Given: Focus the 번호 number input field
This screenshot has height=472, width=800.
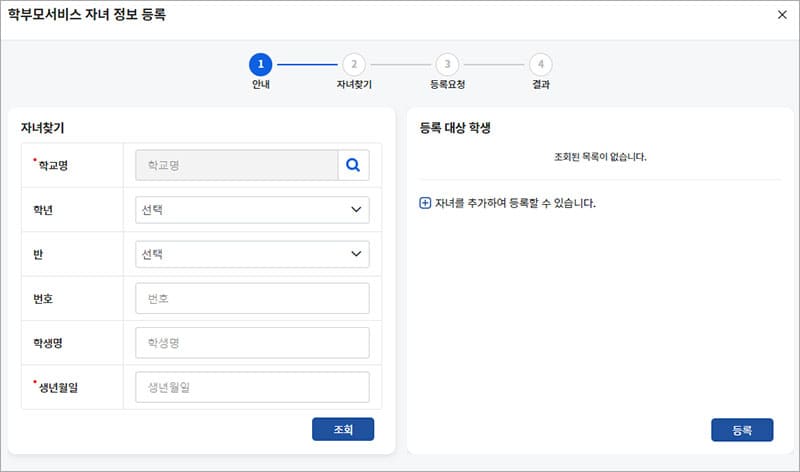Looking at the screenshot, I should tap(252, 298).
